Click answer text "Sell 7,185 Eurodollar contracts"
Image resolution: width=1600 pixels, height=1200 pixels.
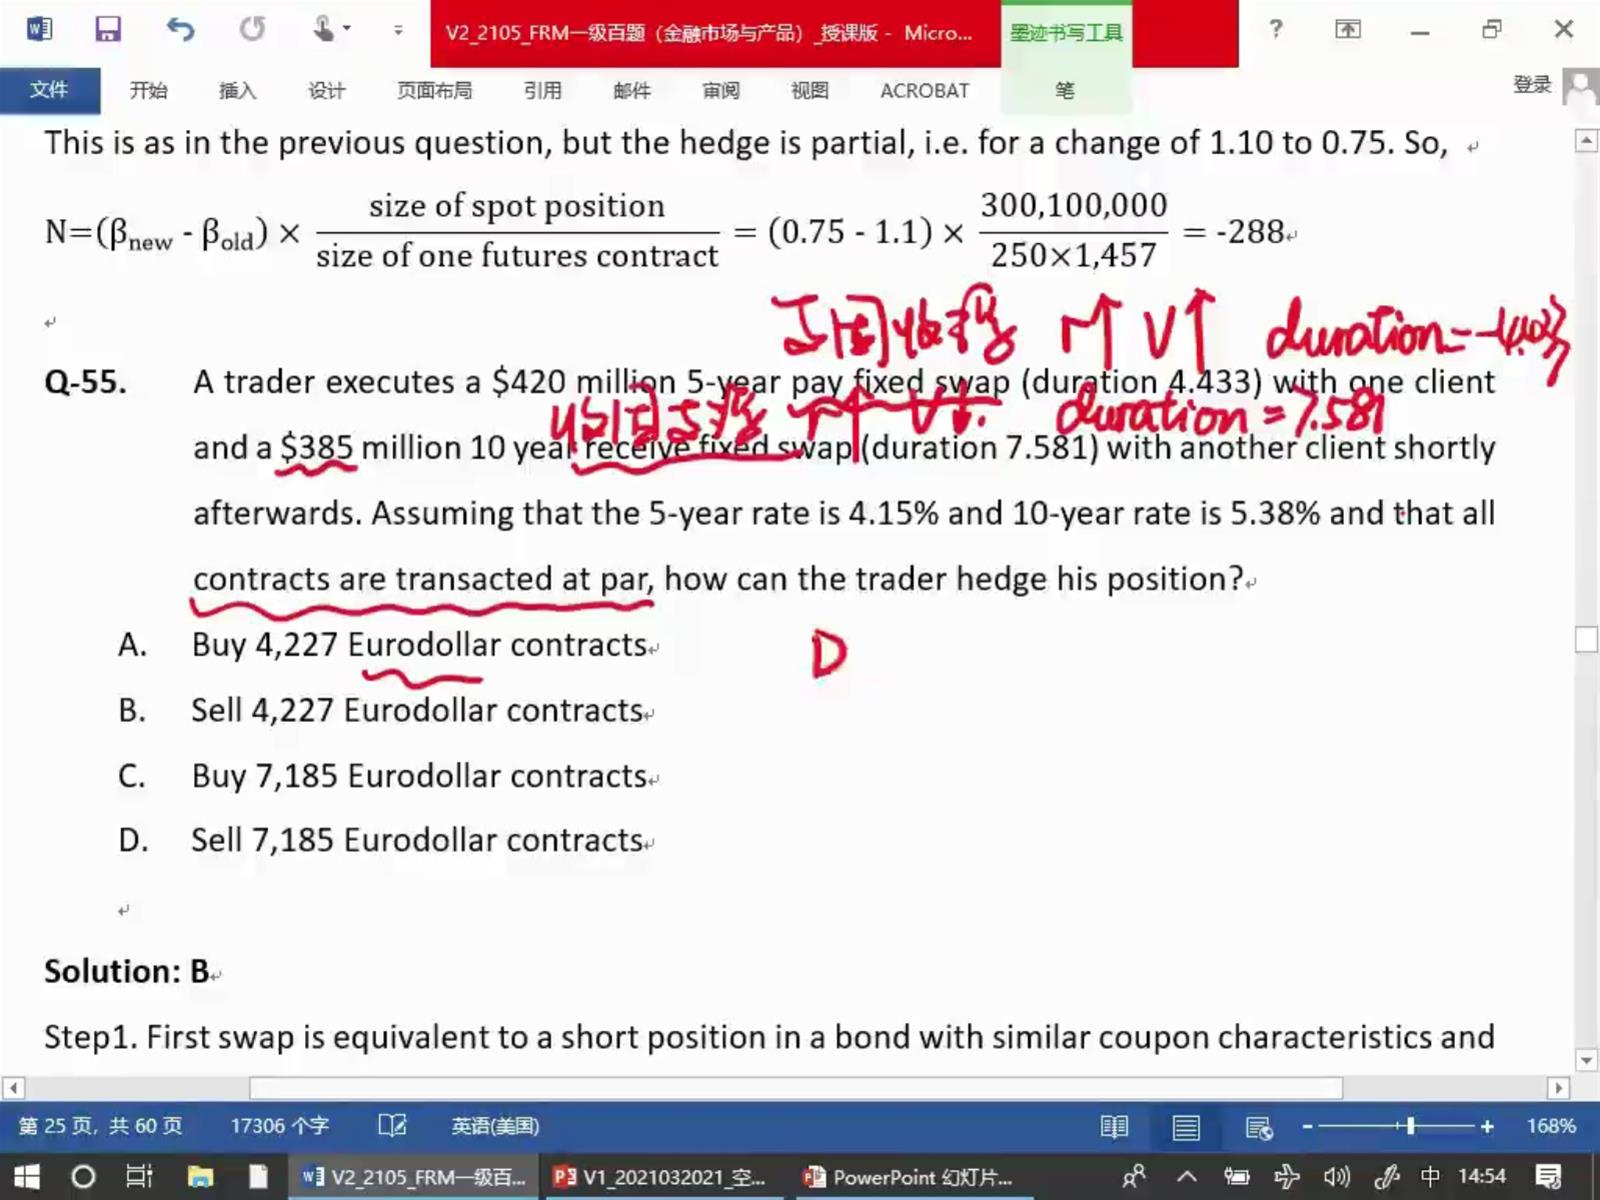coord(416,841)
